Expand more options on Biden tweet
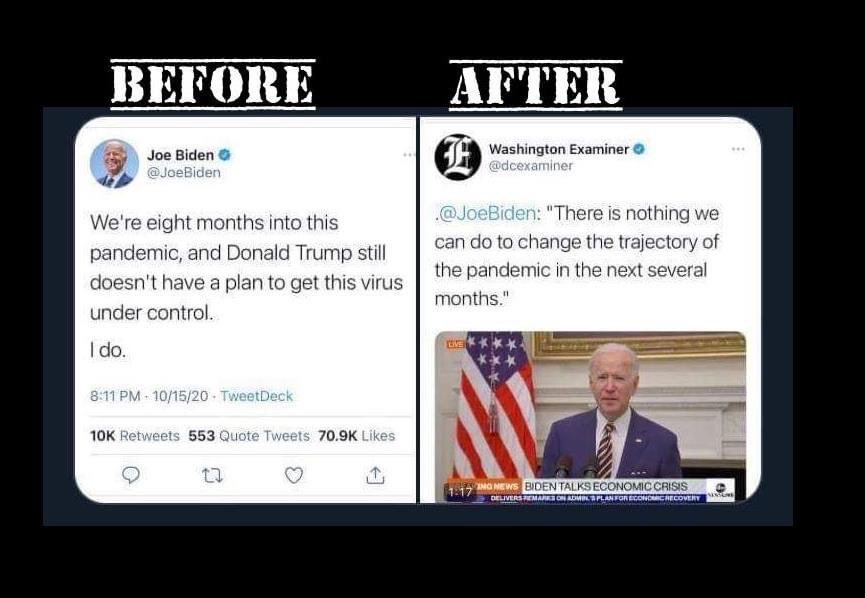 click(409, 155)
